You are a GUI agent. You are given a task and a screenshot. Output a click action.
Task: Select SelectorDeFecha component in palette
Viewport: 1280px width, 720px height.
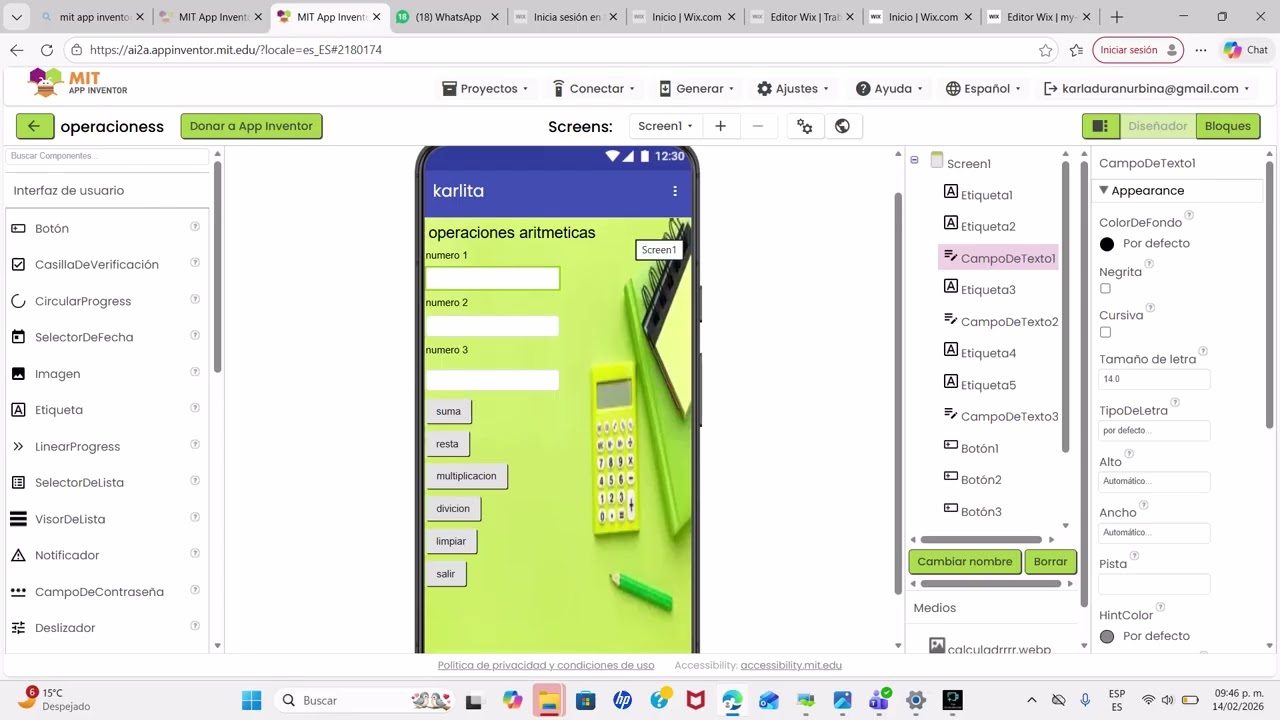84,337
